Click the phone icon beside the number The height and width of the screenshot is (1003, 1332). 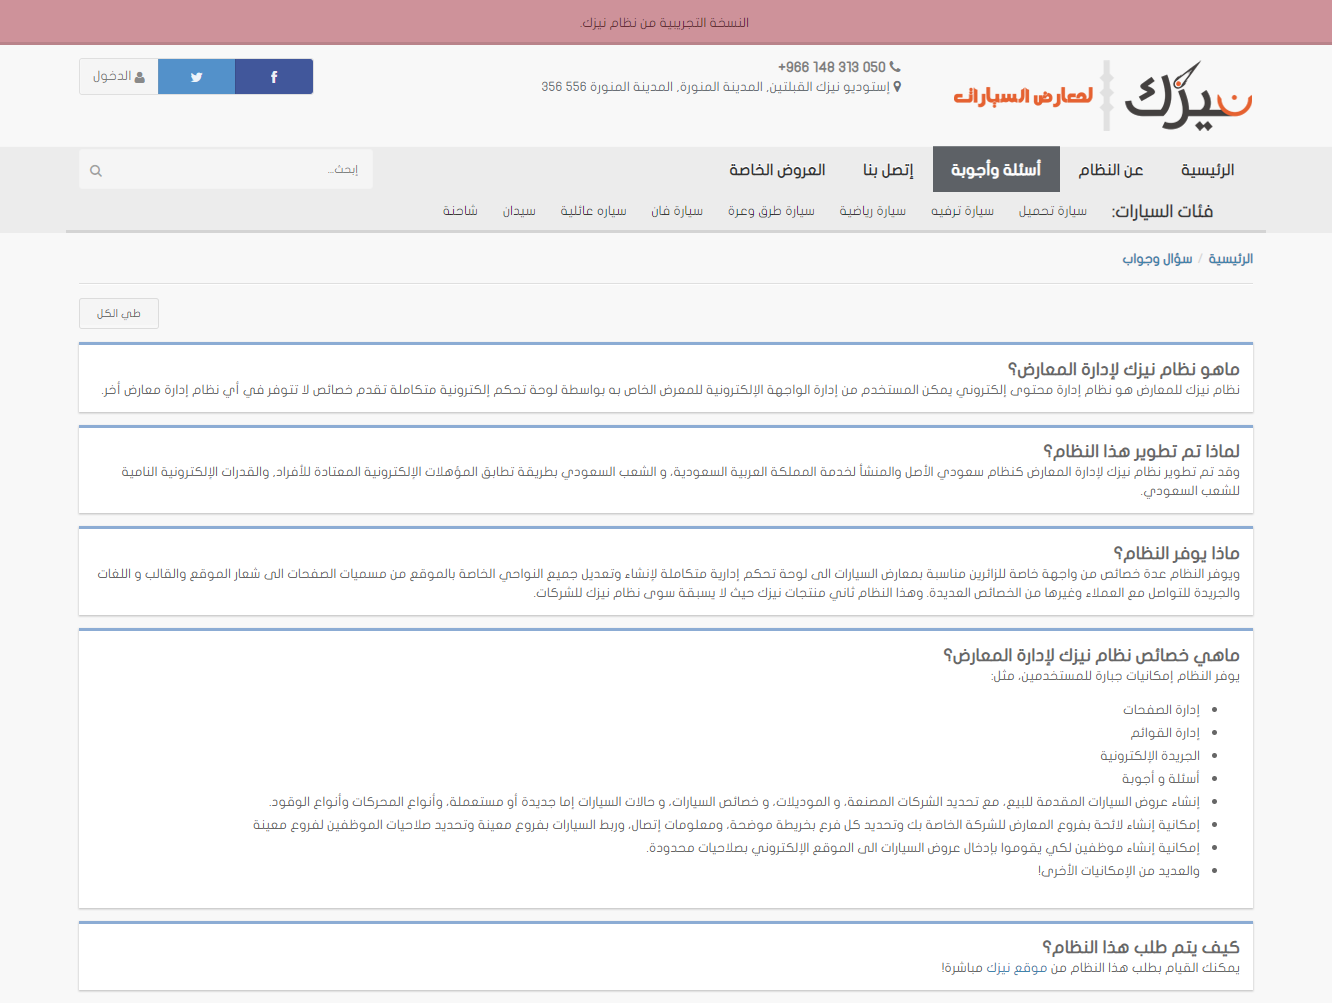895,67
